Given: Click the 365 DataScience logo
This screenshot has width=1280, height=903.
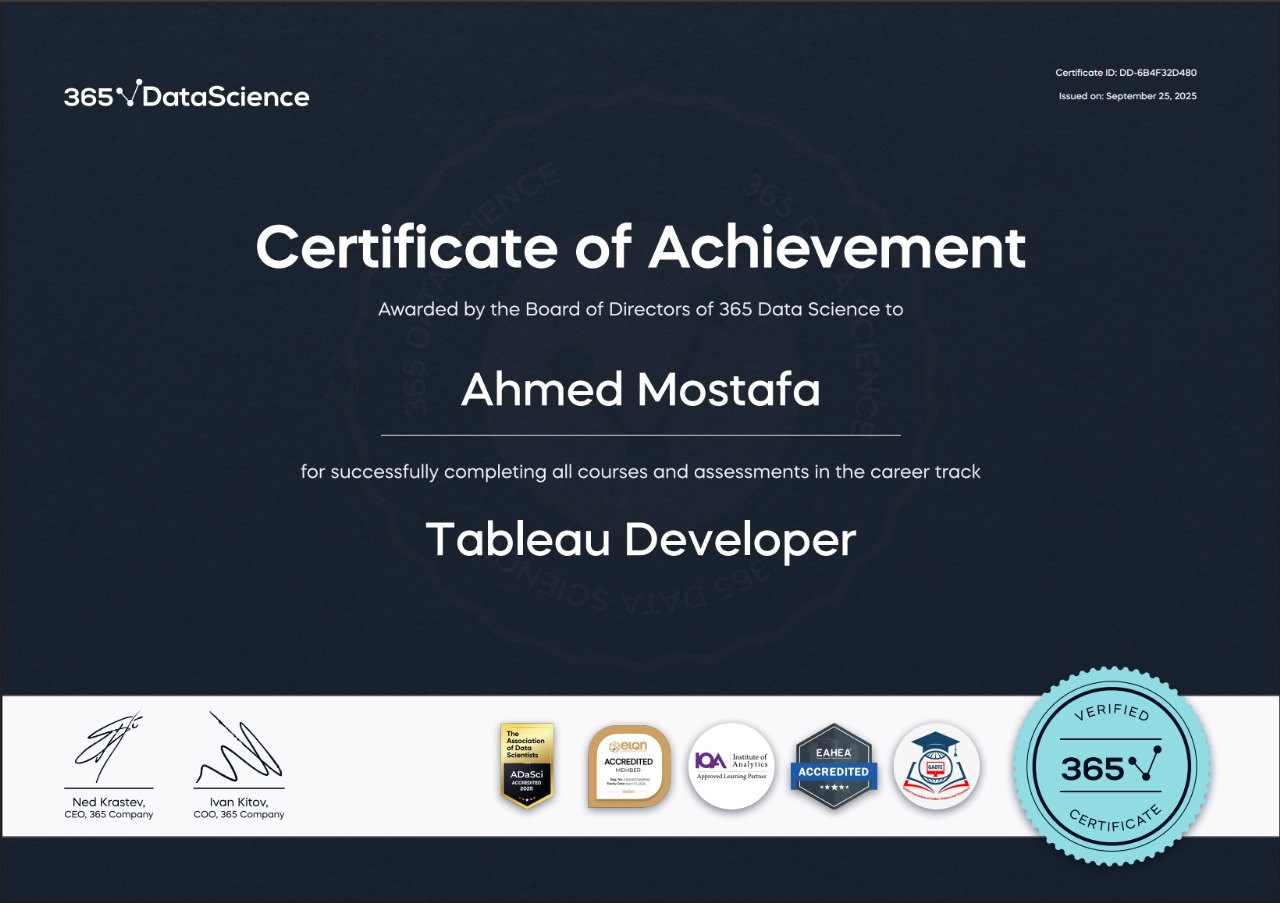Looking at the screenshot, I should (x=186, y=95).
